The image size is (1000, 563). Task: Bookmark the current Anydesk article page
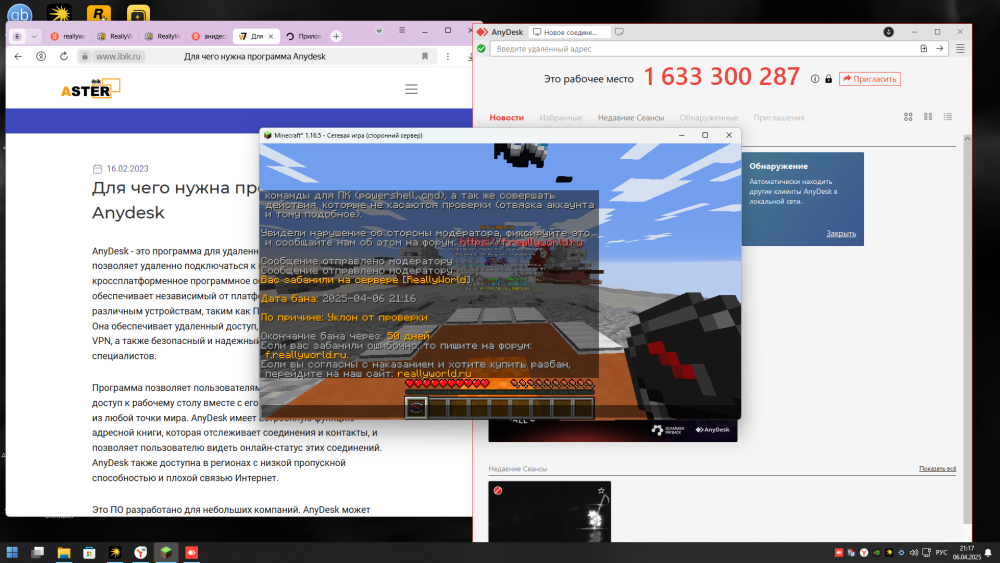425,56
